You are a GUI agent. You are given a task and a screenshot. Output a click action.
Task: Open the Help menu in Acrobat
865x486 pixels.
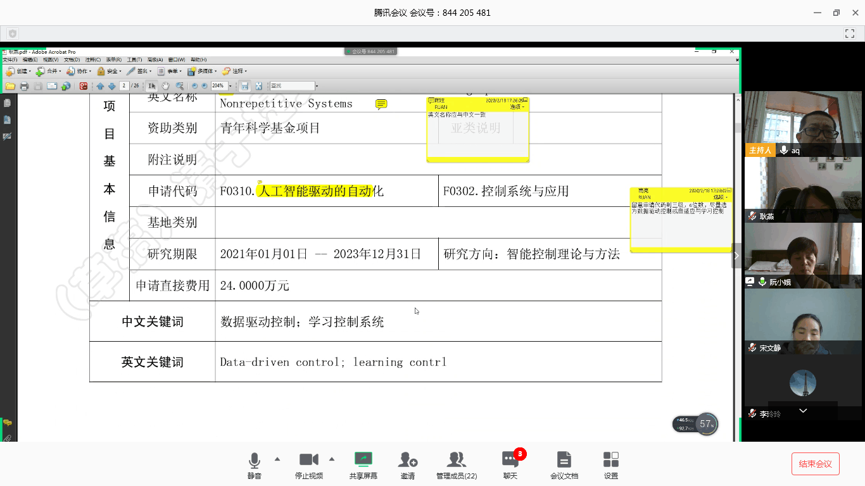[x=198, y=60]
